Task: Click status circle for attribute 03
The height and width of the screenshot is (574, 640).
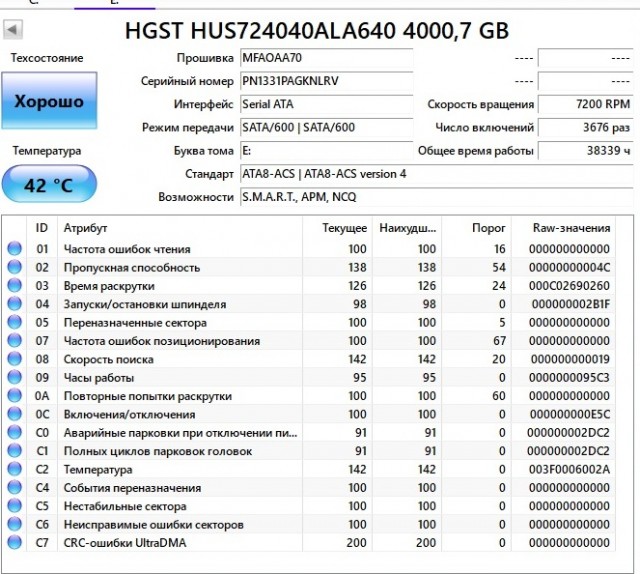Action: click(x=15, y=285)
